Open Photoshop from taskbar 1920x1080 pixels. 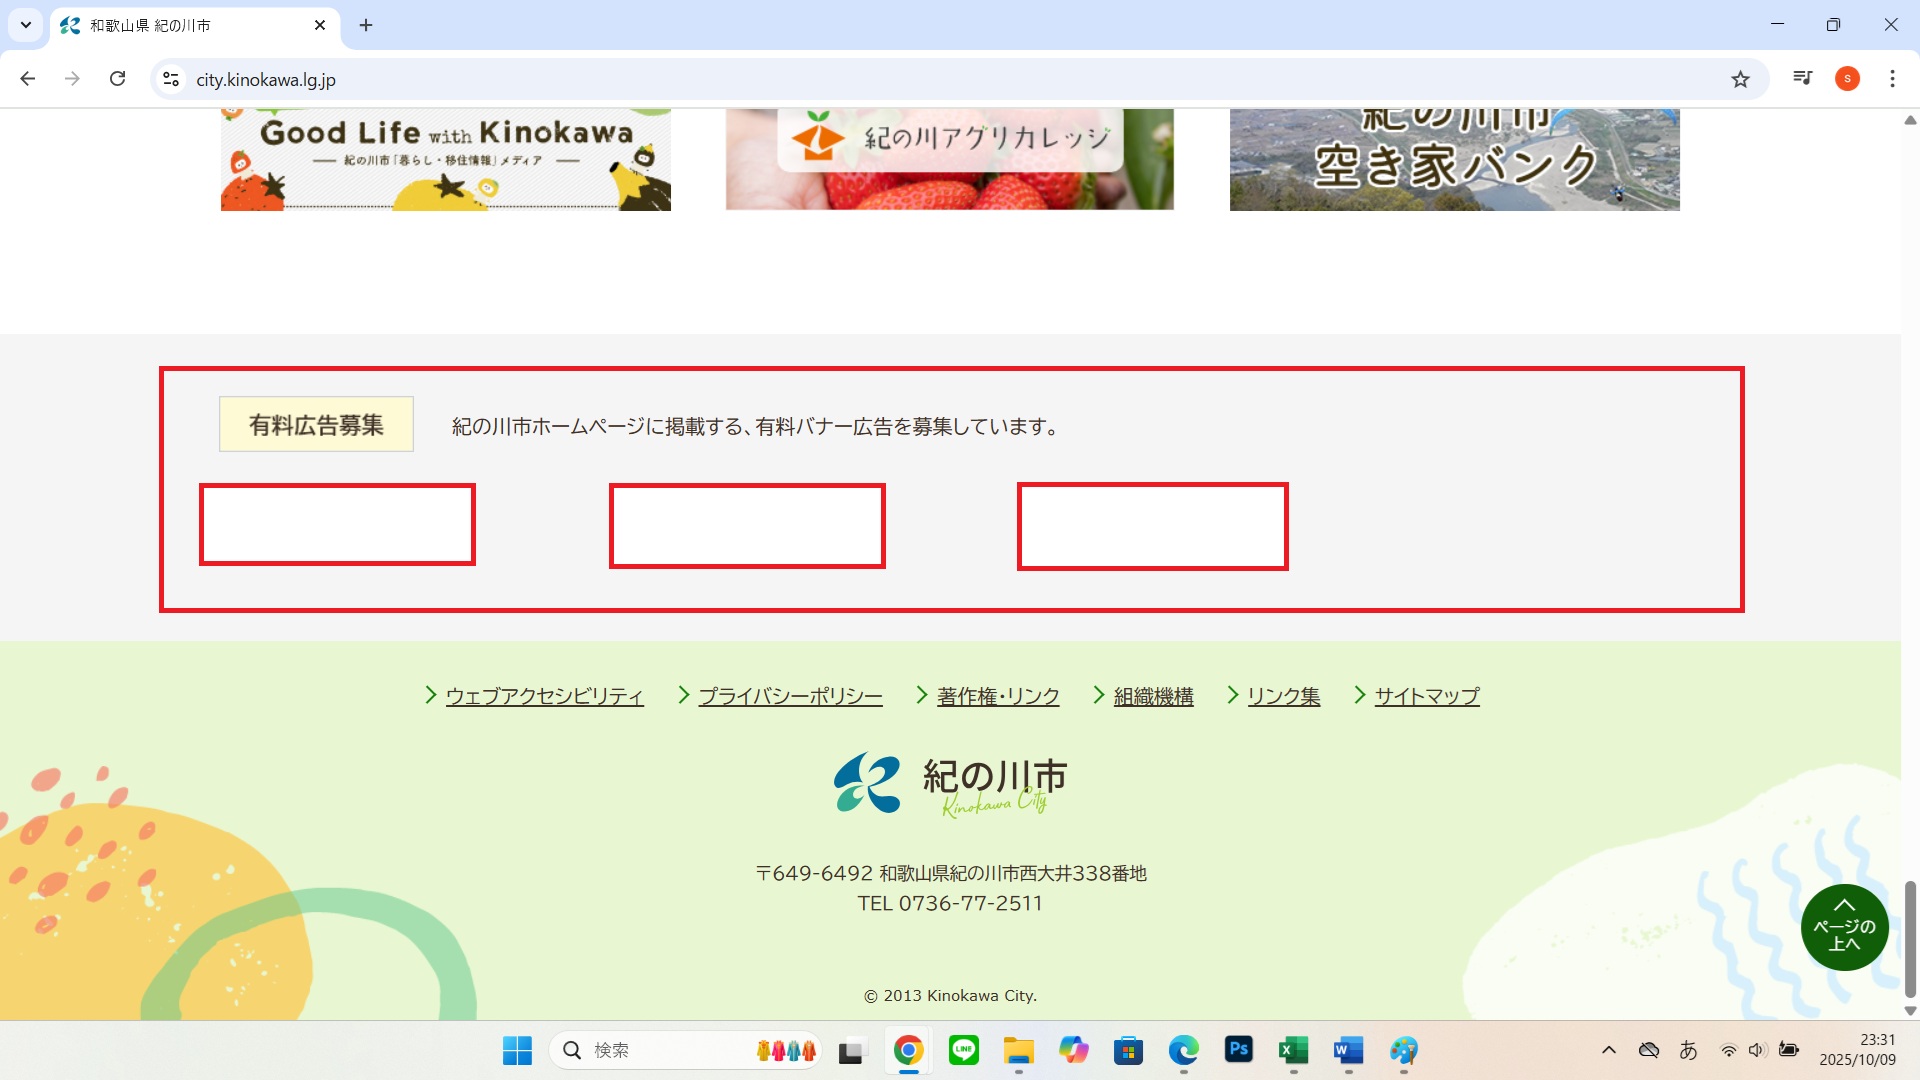click(x=1238, y=1050)
